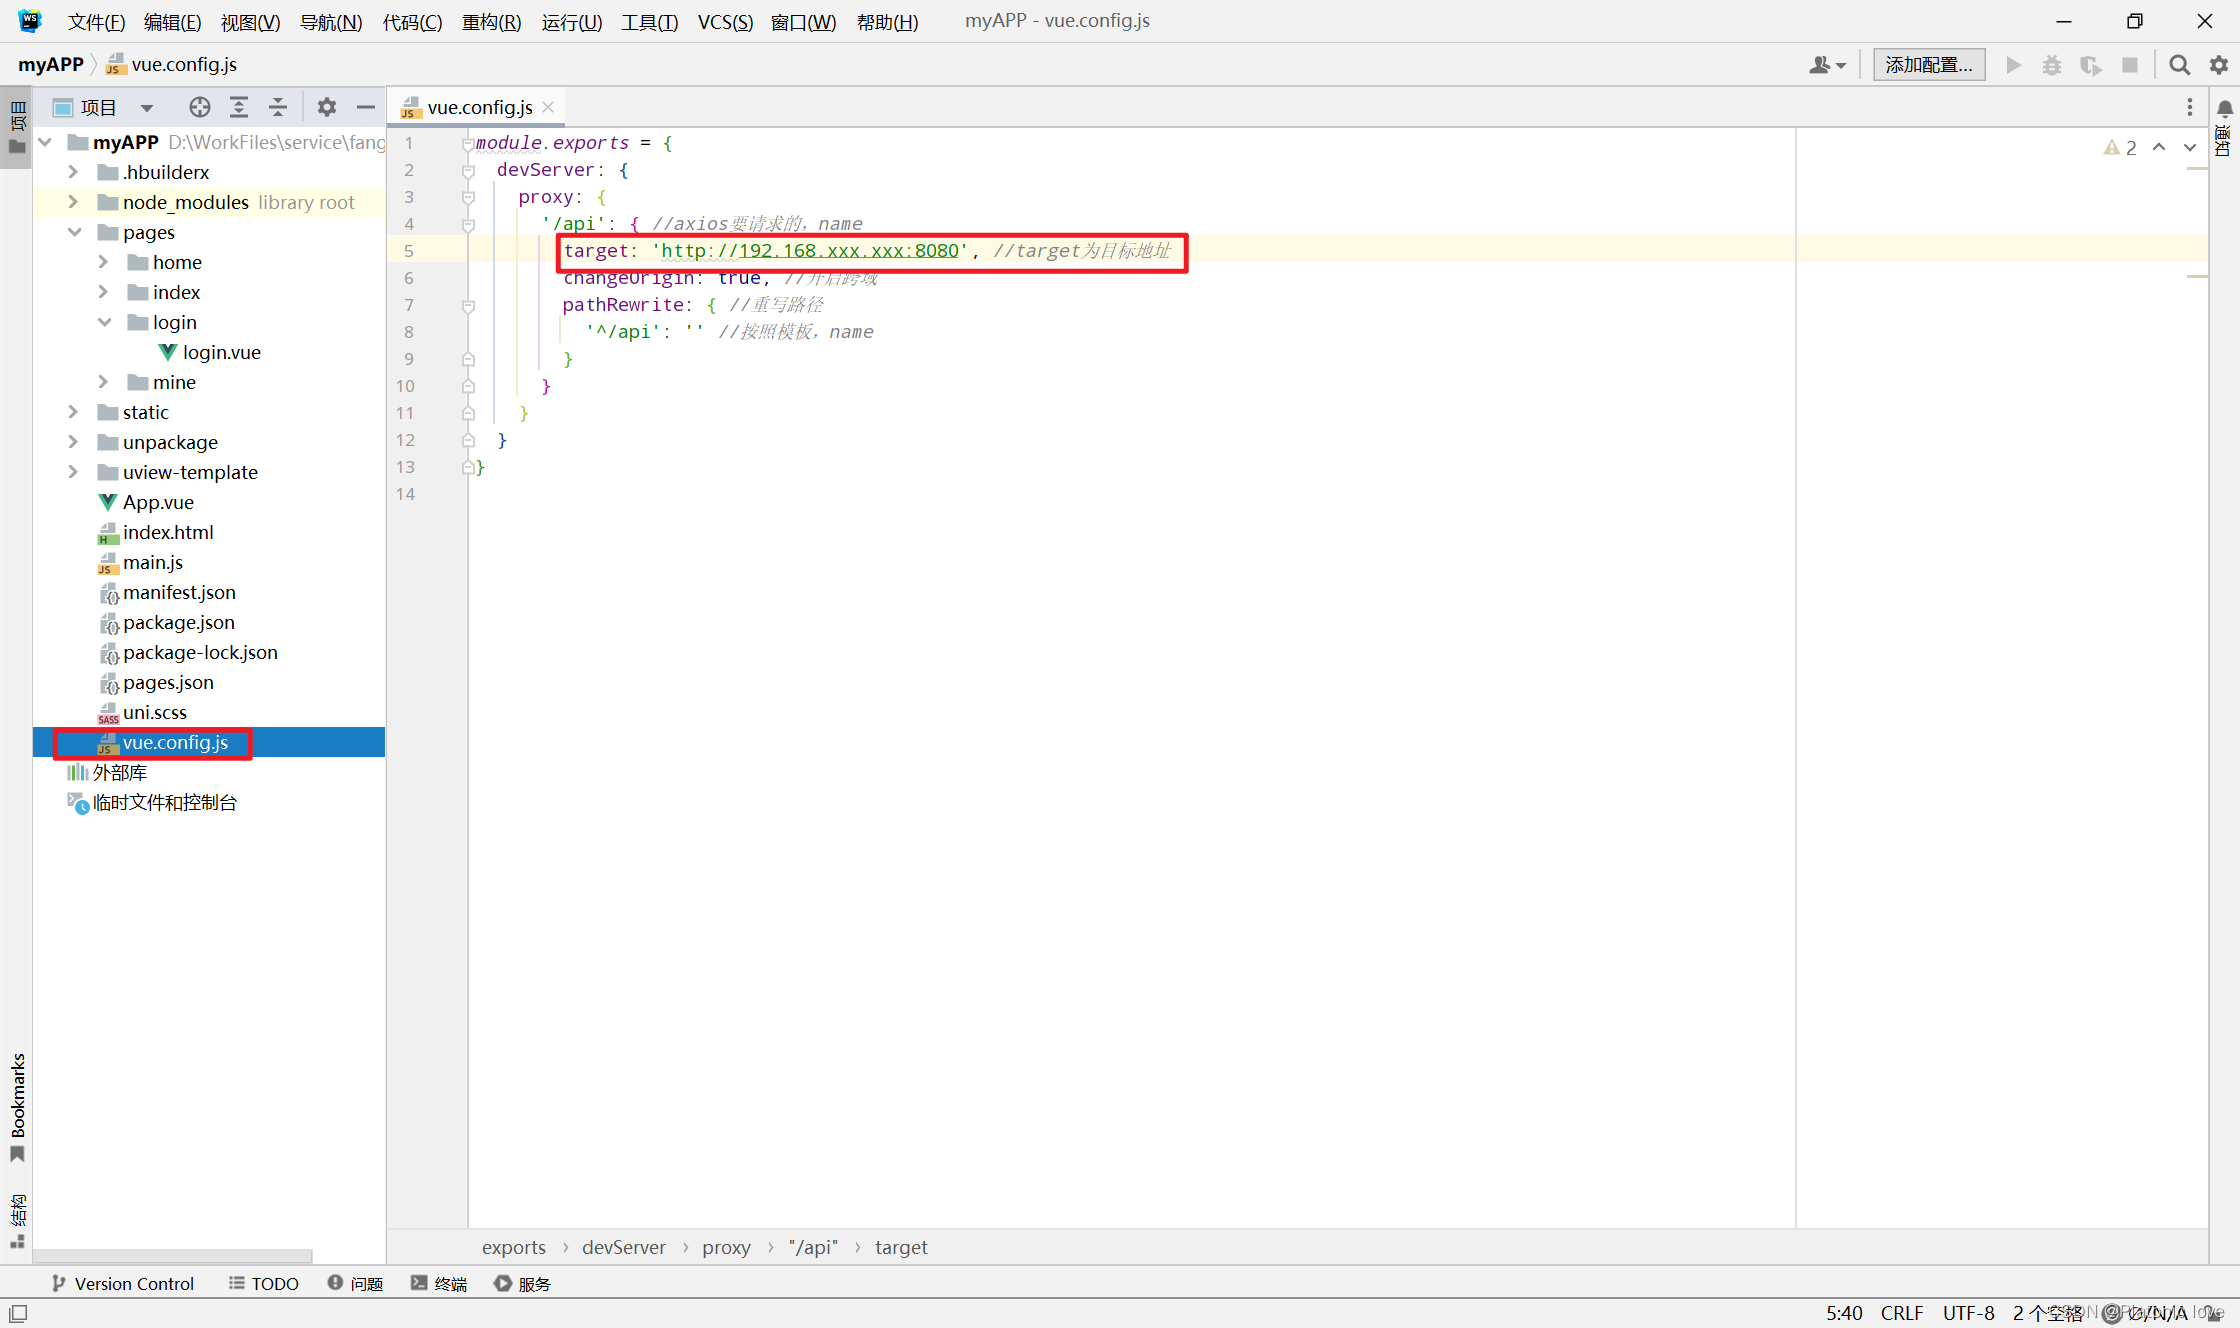Open the project view dropdown arrow
Image resolution: width=2240 pixels, height=1328 pixels.
point(147,108)
